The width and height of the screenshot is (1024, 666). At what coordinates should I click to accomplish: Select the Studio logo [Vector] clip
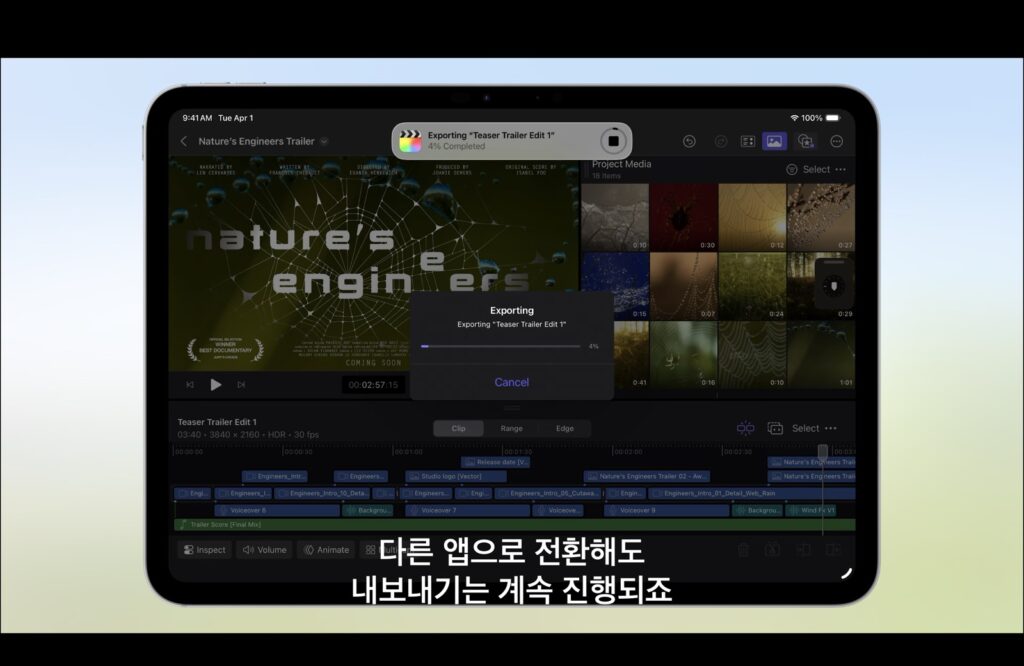(x=456, y=477)
